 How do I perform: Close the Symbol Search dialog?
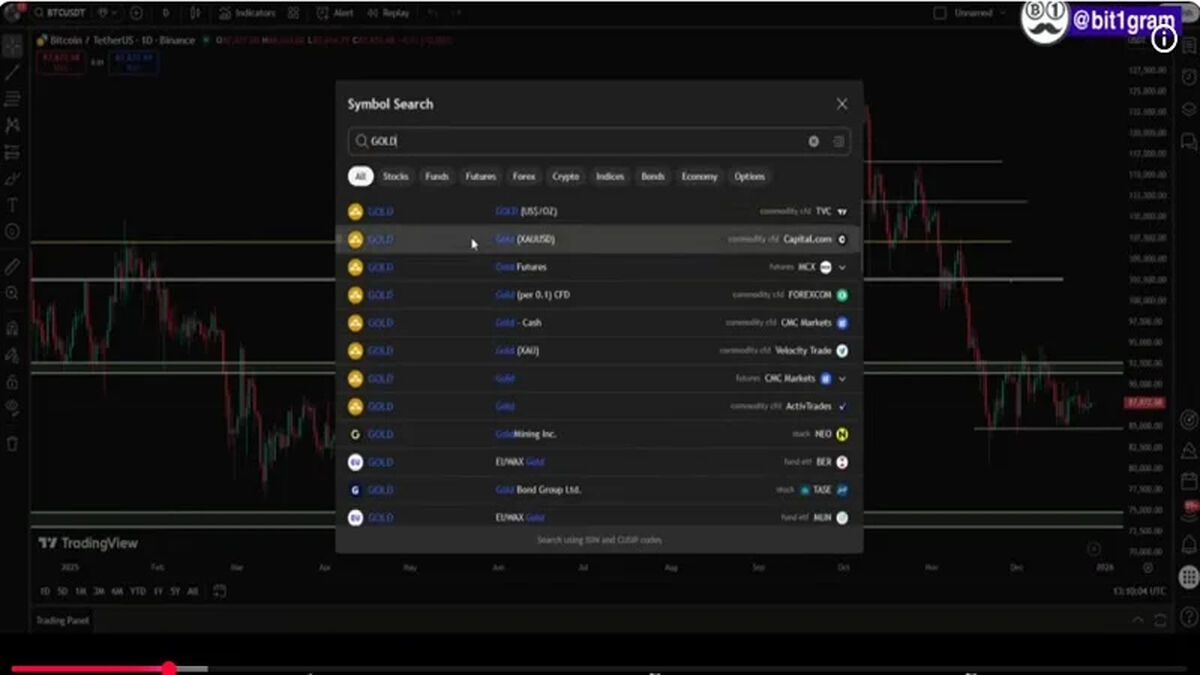842,104
